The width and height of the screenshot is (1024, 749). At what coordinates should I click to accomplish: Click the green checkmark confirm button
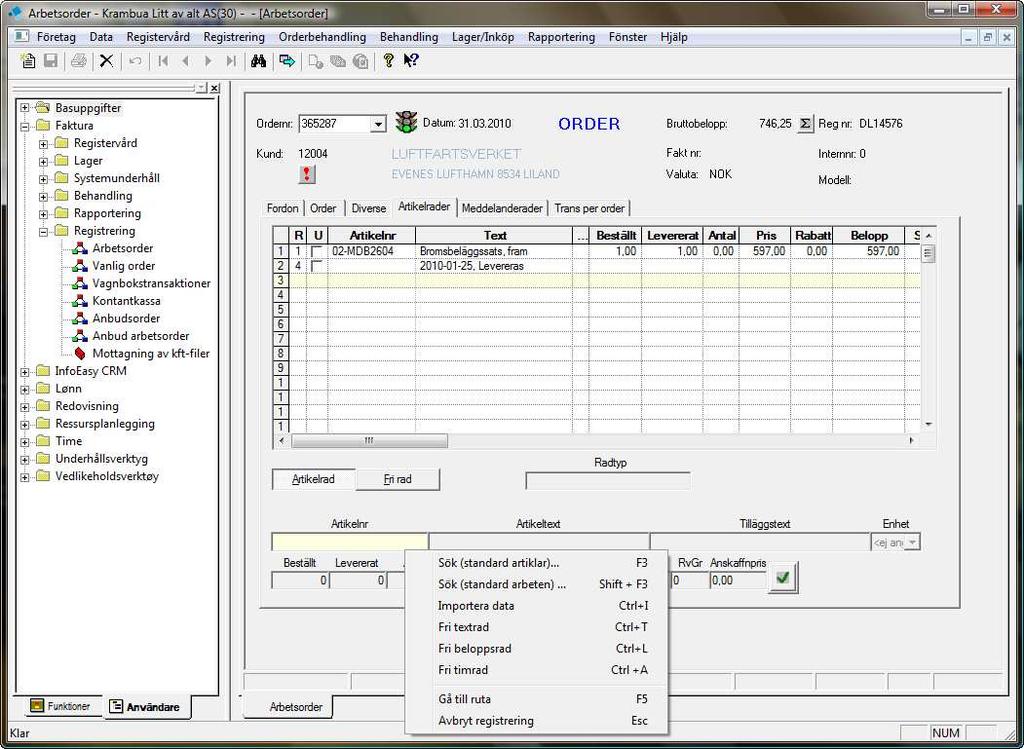point(782,577)
